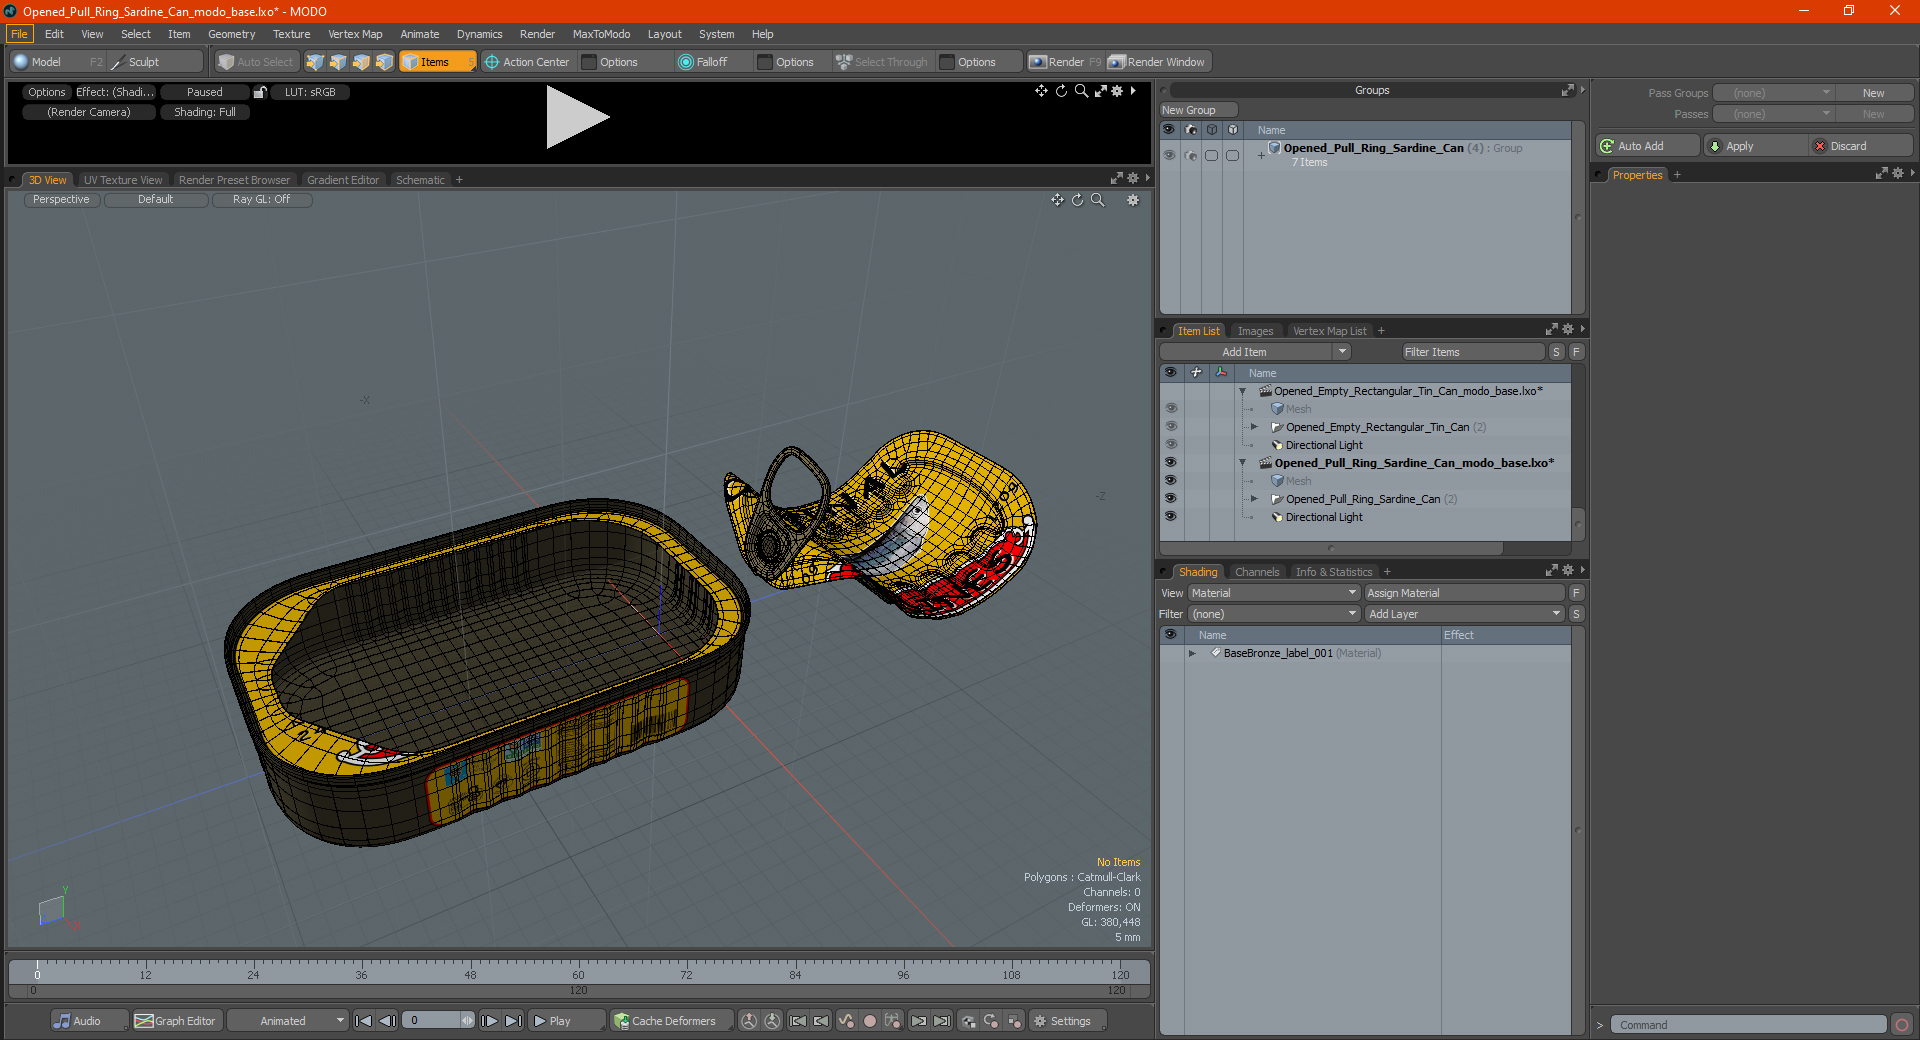
Task: Step to previous frame
Action: [388, 1021]
